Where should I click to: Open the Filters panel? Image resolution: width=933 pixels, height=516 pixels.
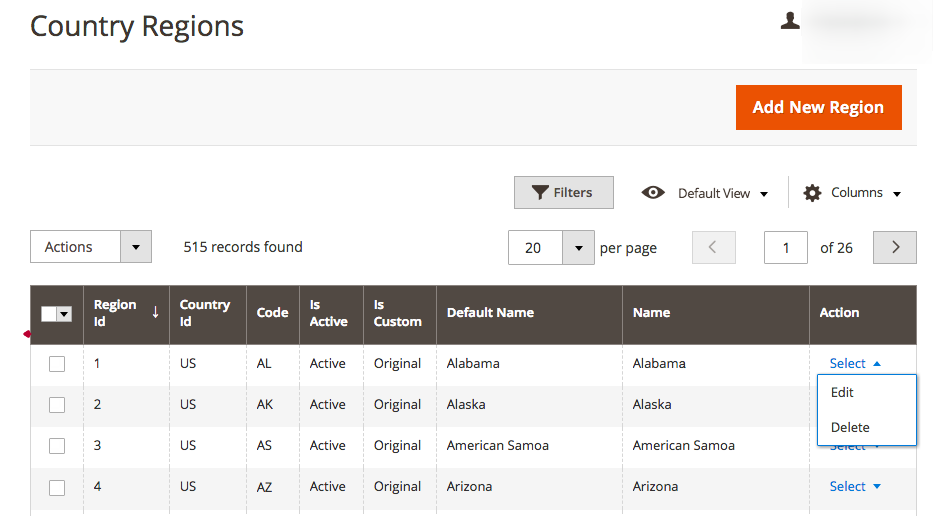tap(563, 192)
